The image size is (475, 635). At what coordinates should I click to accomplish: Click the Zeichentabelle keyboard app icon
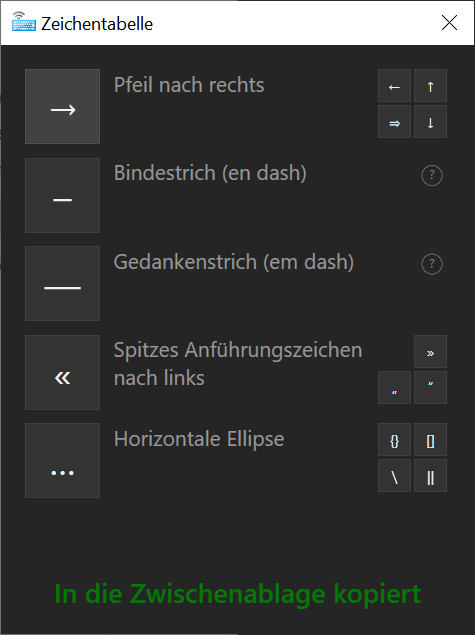[23, 22]
